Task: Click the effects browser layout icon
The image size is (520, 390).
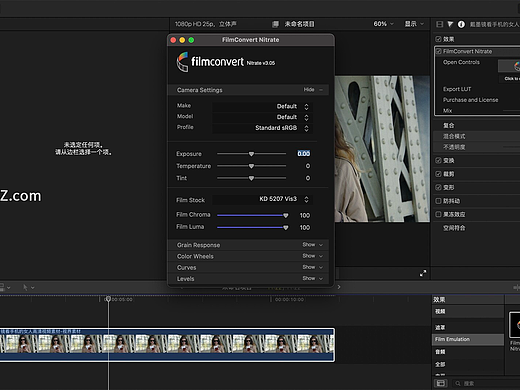Action: click(x=441, y=383)
